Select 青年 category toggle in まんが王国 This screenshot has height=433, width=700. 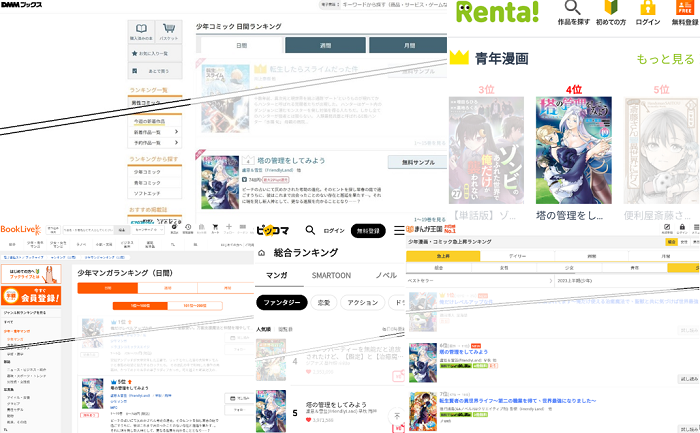634,268
